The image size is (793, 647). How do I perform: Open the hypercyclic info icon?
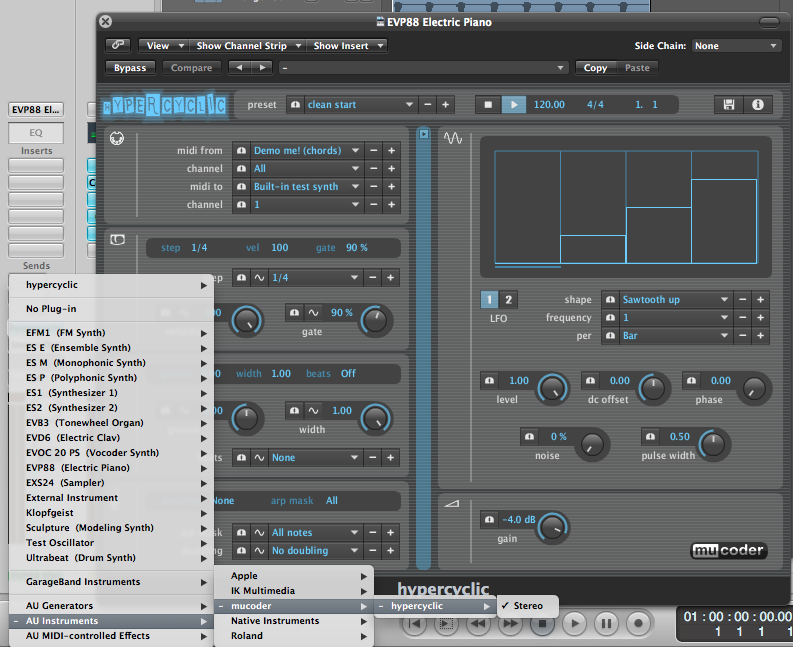pyautogui.click(x=757, y=104)
